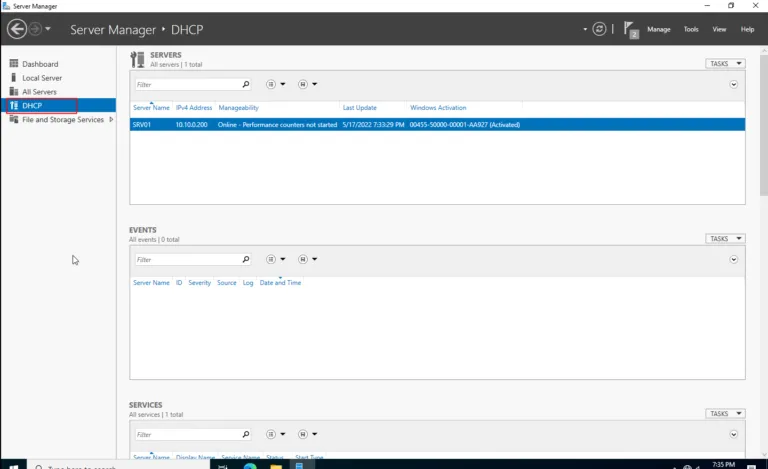
Task: Click the Servers filter text box
Action: pyautogui.click(x=188, y=84)
